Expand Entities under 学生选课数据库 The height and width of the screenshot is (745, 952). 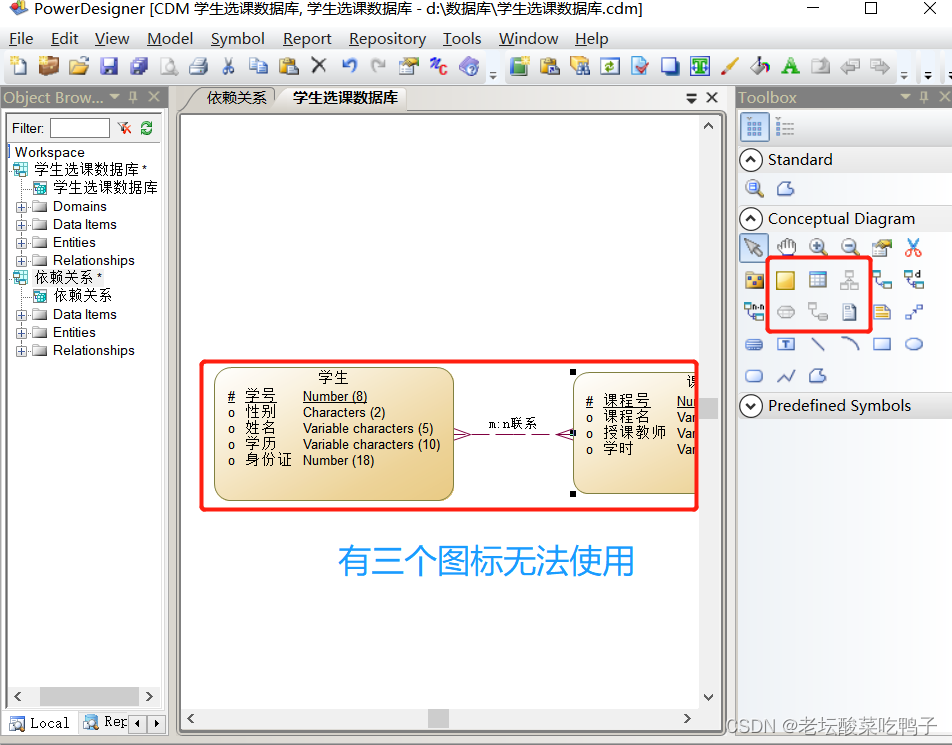point(21,243)
